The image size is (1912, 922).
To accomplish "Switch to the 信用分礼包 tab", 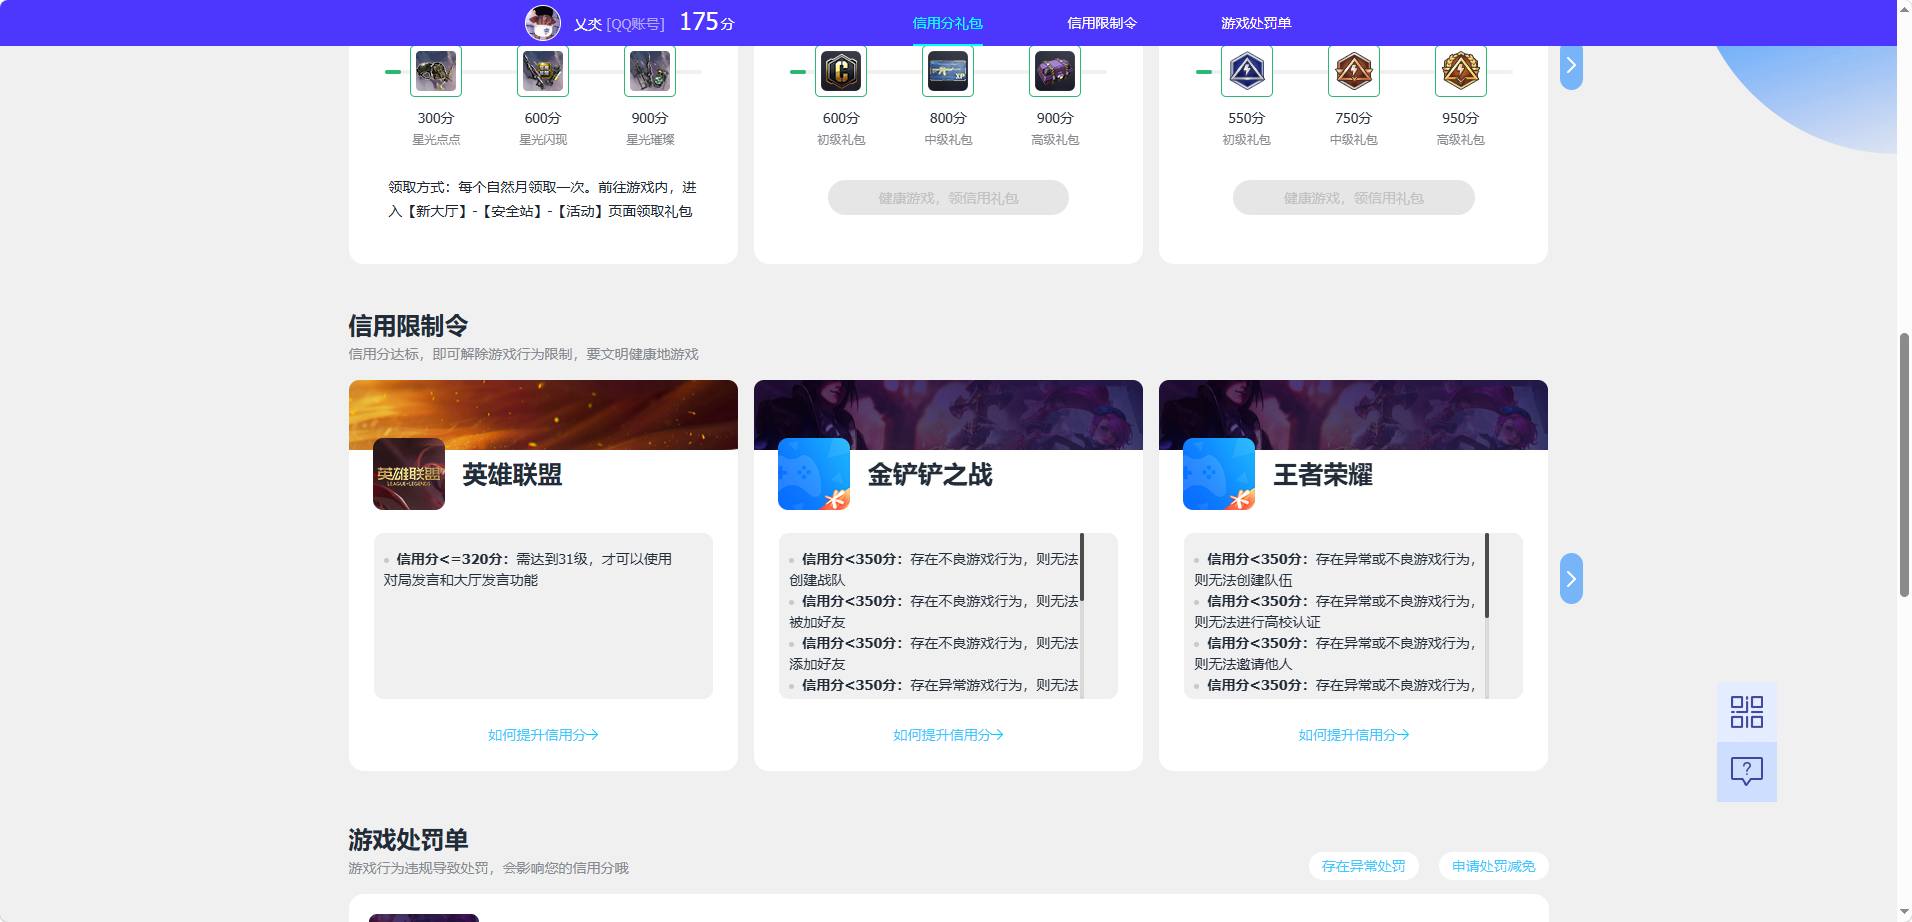I will point(947,23).
